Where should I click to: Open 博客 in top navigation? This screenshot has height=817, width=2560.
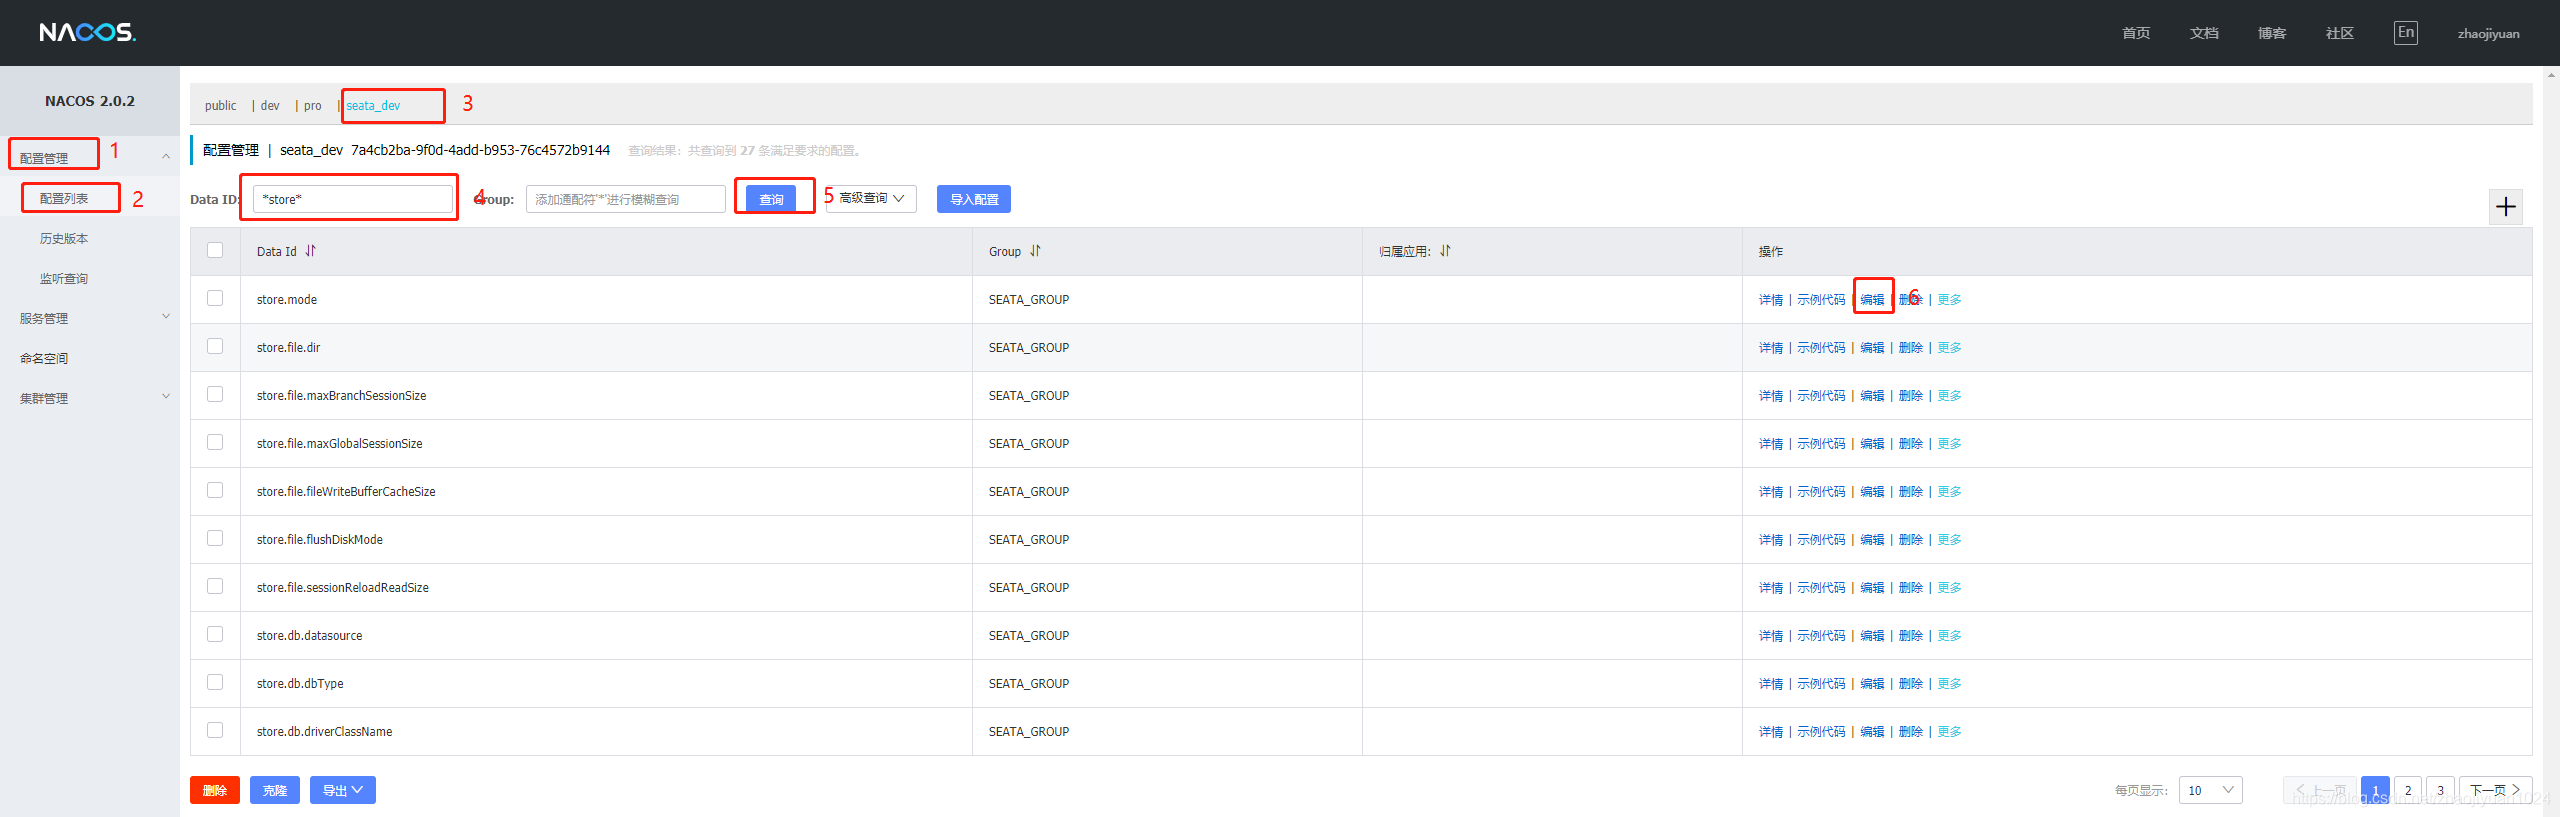[2272, 33]
